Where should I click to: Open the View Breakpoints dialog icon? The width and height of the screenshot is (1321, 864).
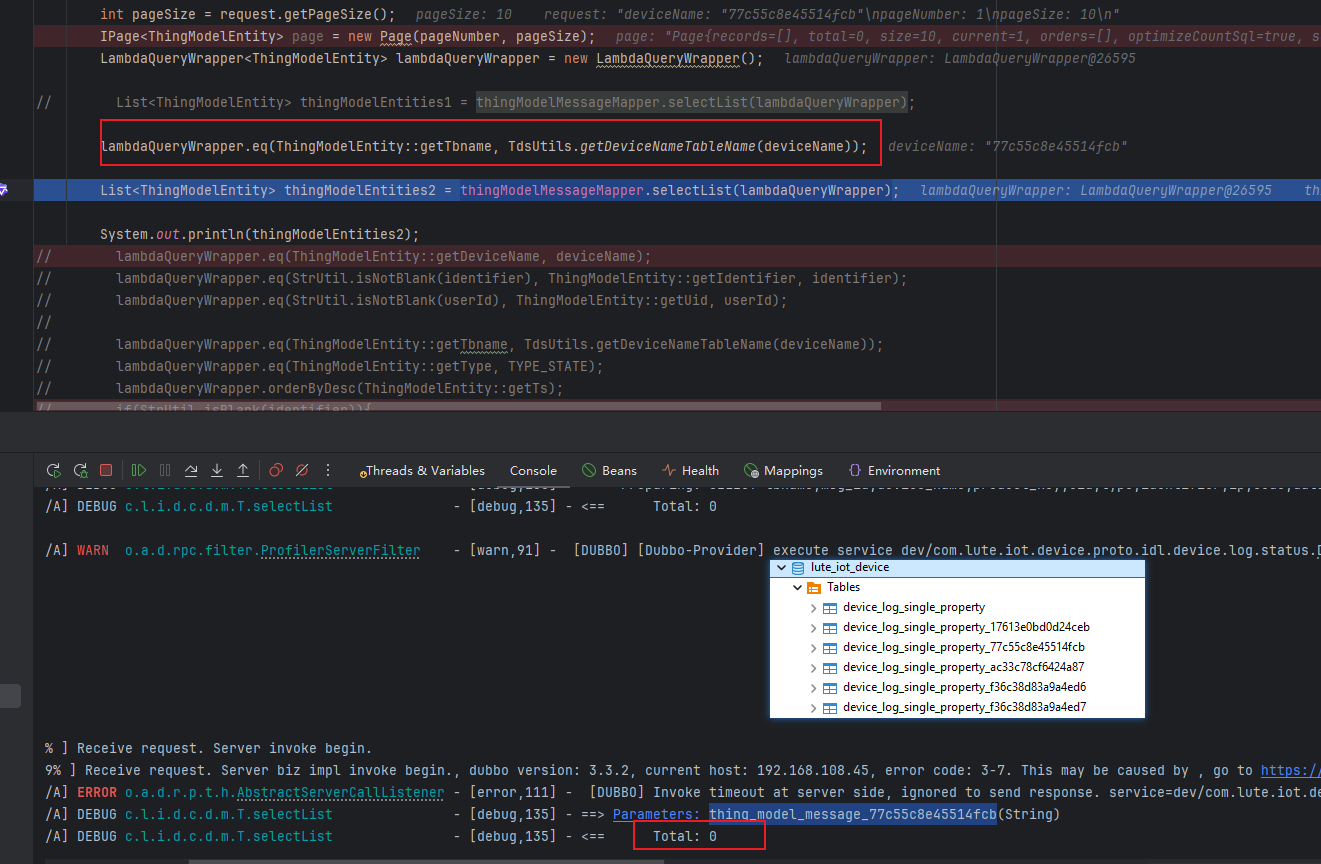276,470
